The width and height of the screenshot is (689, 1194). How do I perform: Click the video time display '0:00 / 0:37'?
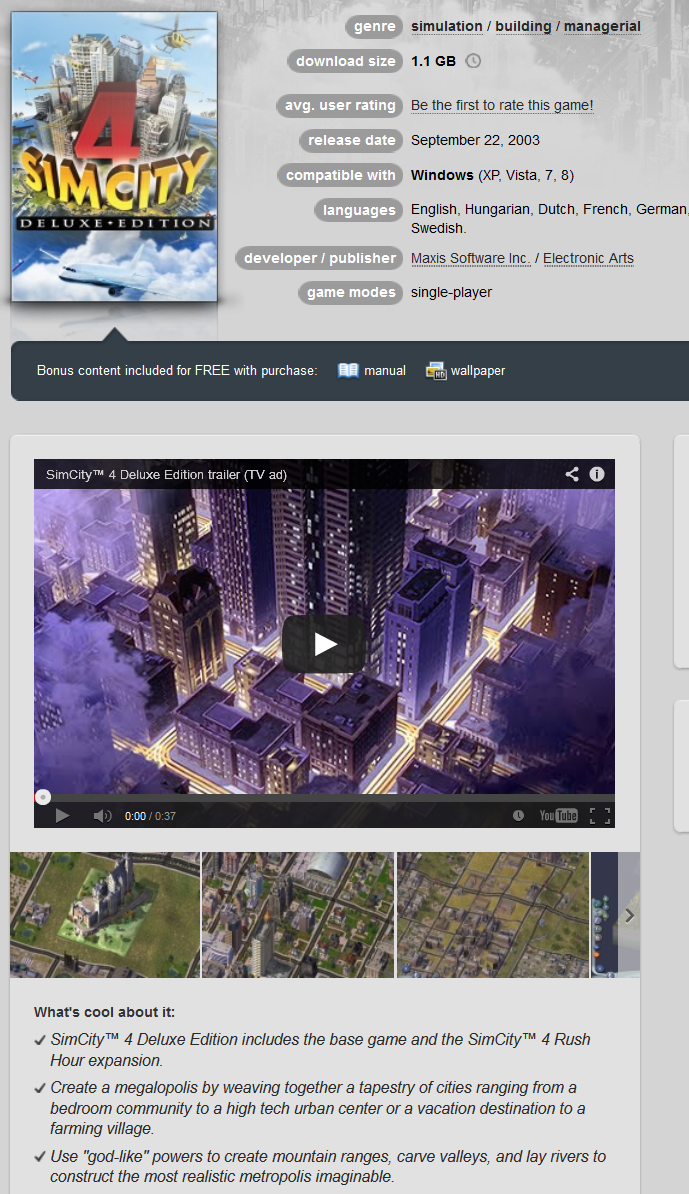click(x=150, y=816)
